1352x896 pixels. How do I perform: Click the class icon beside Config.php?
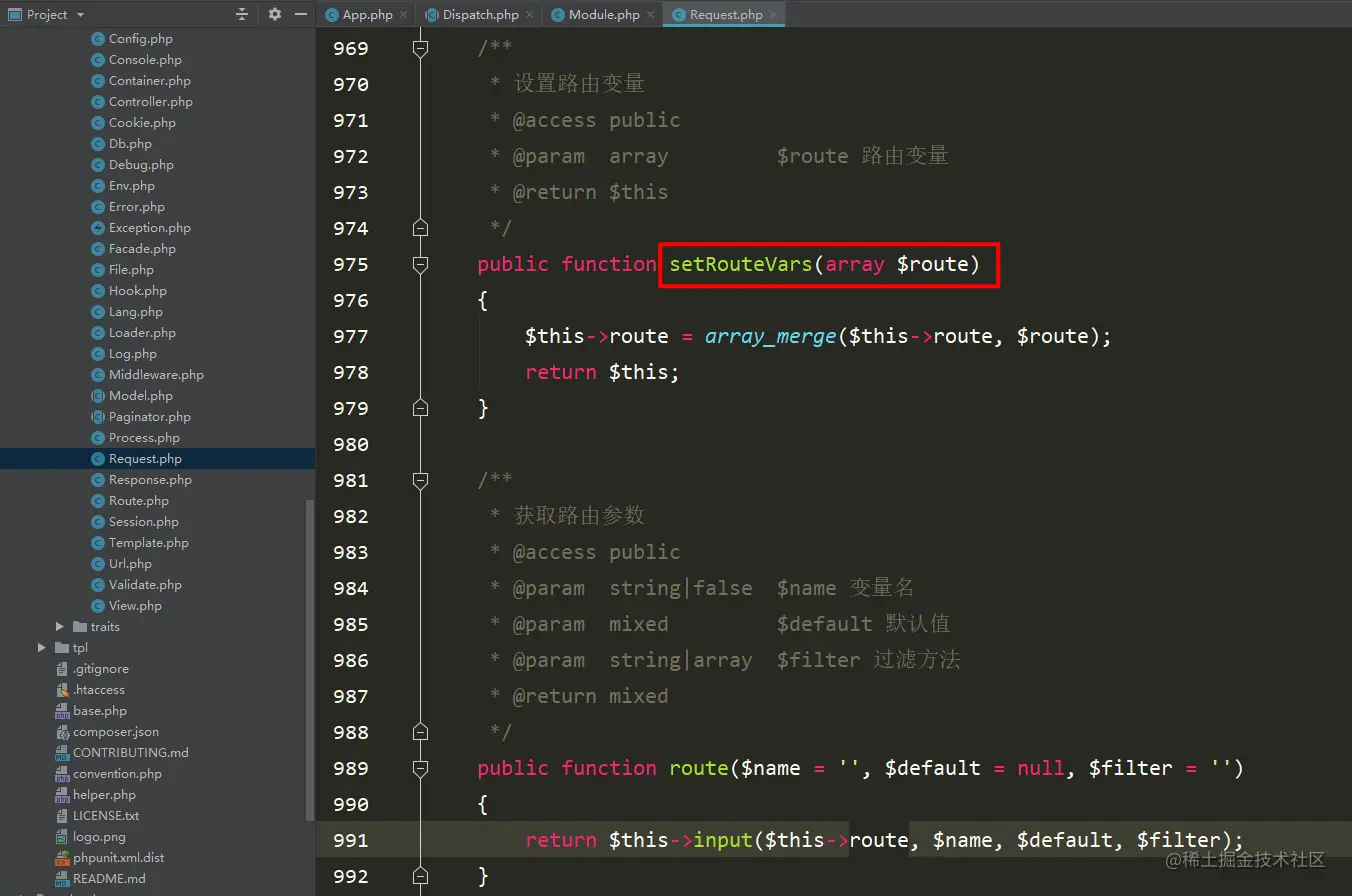98,39
